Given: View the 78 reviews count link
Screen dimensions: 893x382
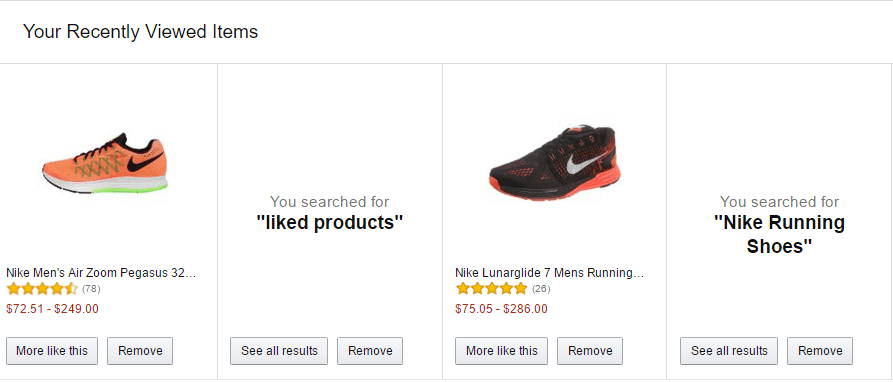Looking at the screenshot, I should point(91,289).
